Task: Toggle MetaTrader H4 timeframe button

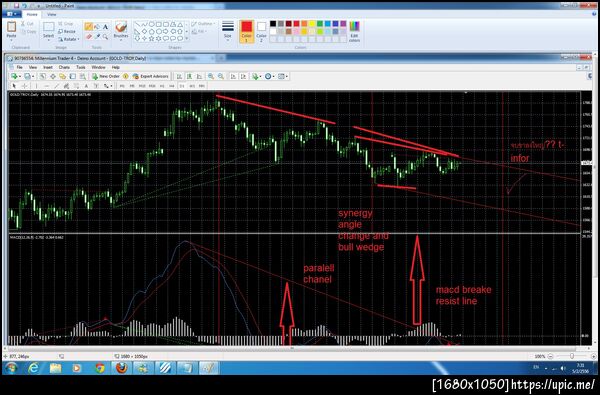Action: click(x=172, y=86)
